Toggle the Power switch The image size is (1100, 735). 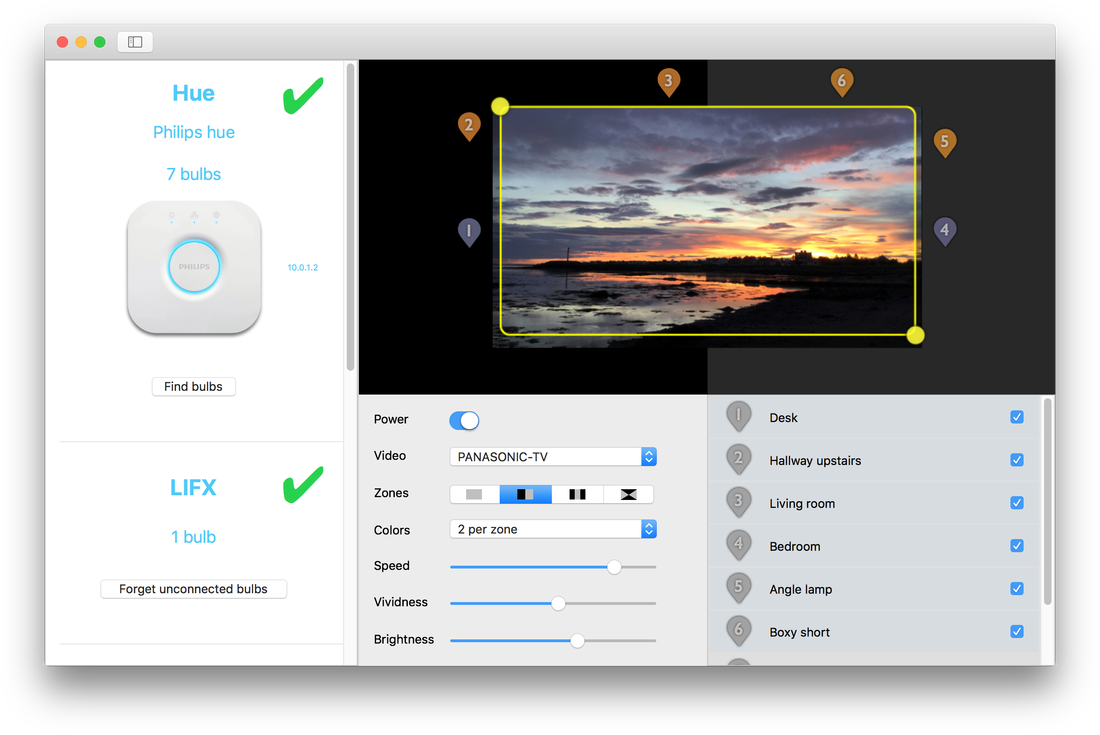click(x=464, y=420)
